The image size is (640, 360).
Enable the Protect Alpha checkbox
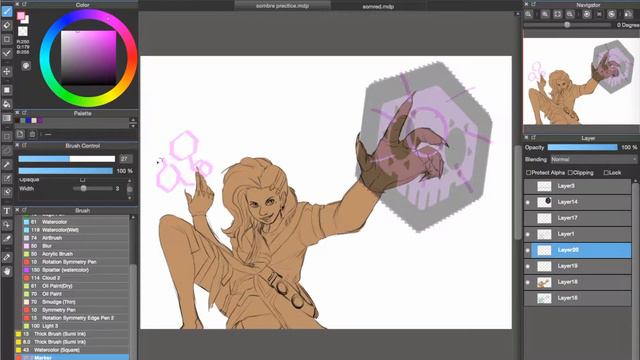tap(529, 173)
